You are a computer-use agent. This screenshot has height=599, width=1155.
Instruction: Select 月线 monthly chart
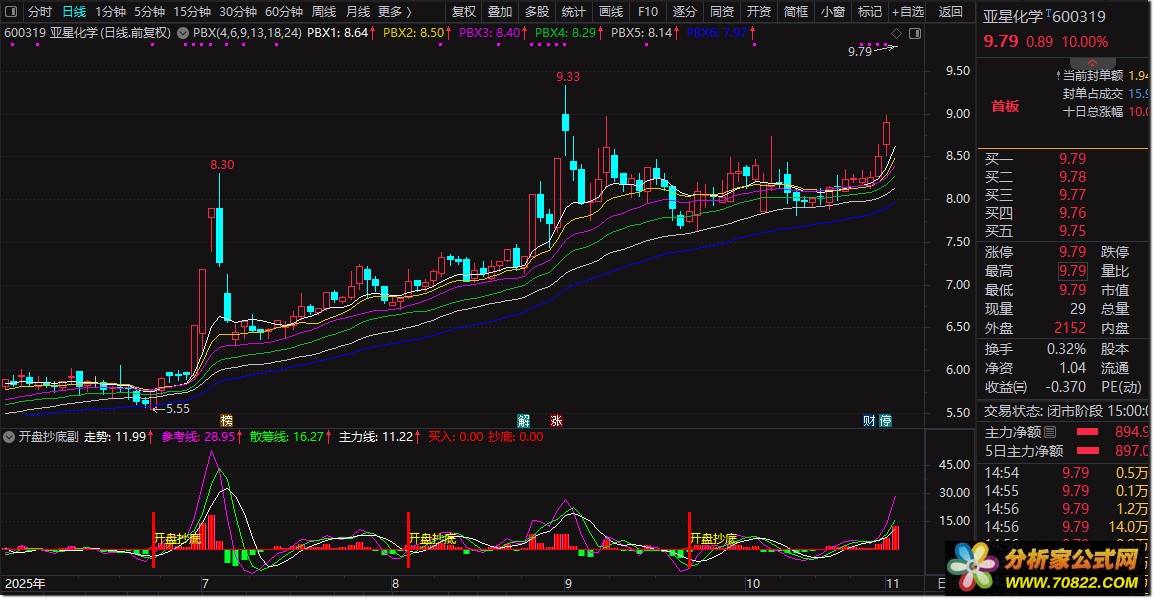[x=358, y=12]
